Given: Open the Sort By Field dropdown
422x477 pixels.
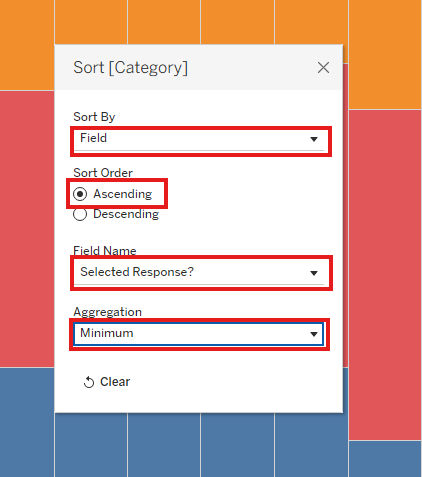Looking at the screenshot, I should (x=199, y=140).
